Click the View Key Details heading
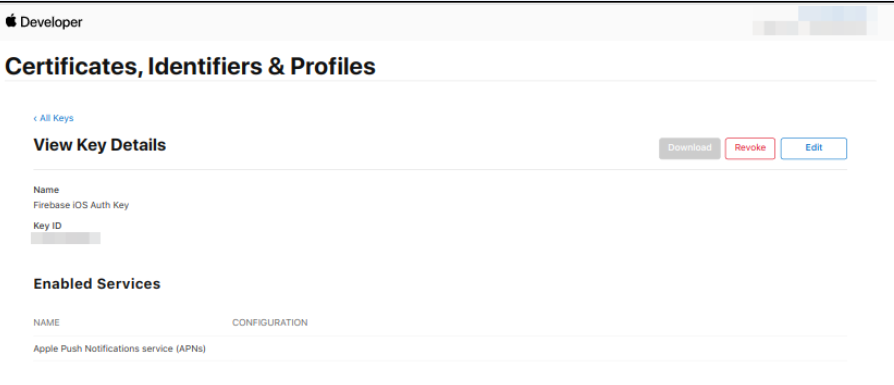The width and height of the screenshot is (894, 385). (x=100, y=145)
